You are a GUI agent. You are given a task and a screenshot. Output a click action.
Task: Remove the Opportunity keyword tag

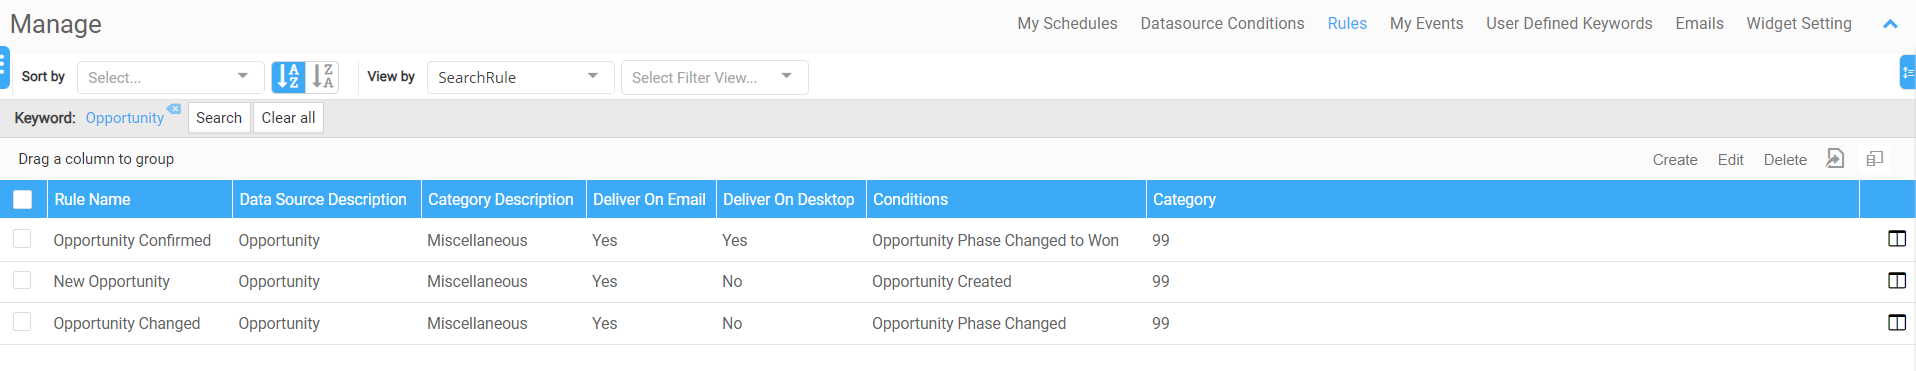[x=174, y=108]
